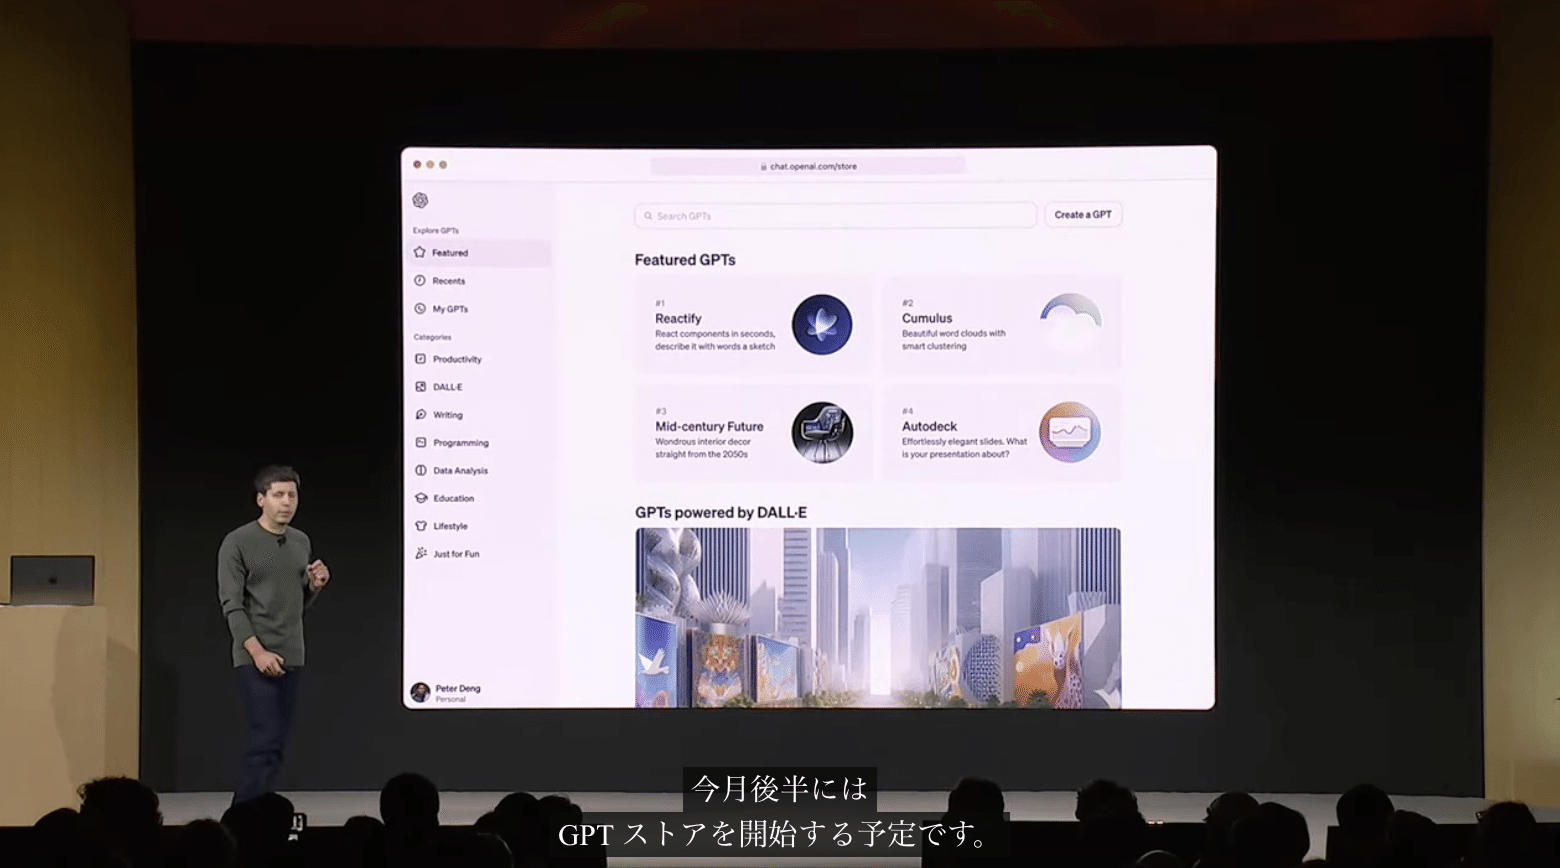1560x868 pixels.
Task: Click the DALL·E cityscape banner image
Action: pos(878,617)
